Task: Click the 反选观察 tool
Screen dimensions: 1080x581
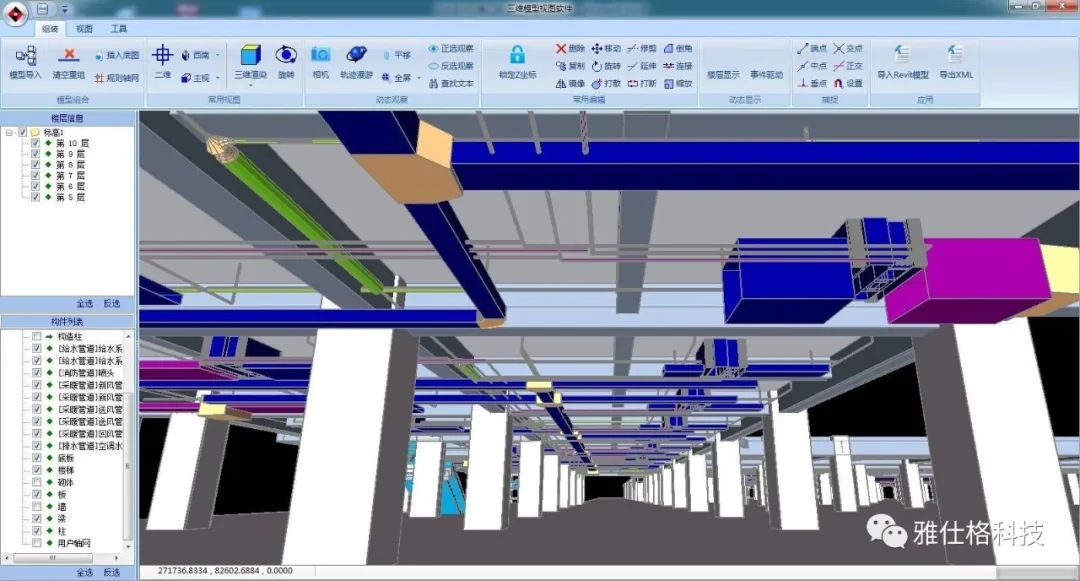Action: click(x=450, y=66)
